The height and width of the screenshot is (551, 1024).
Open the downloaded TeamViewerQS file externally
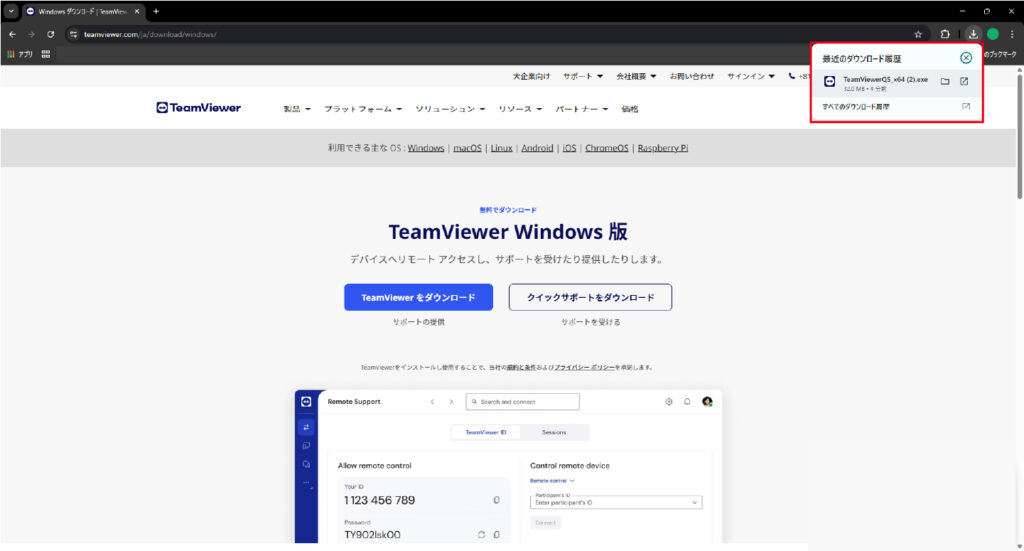point(964,82)
